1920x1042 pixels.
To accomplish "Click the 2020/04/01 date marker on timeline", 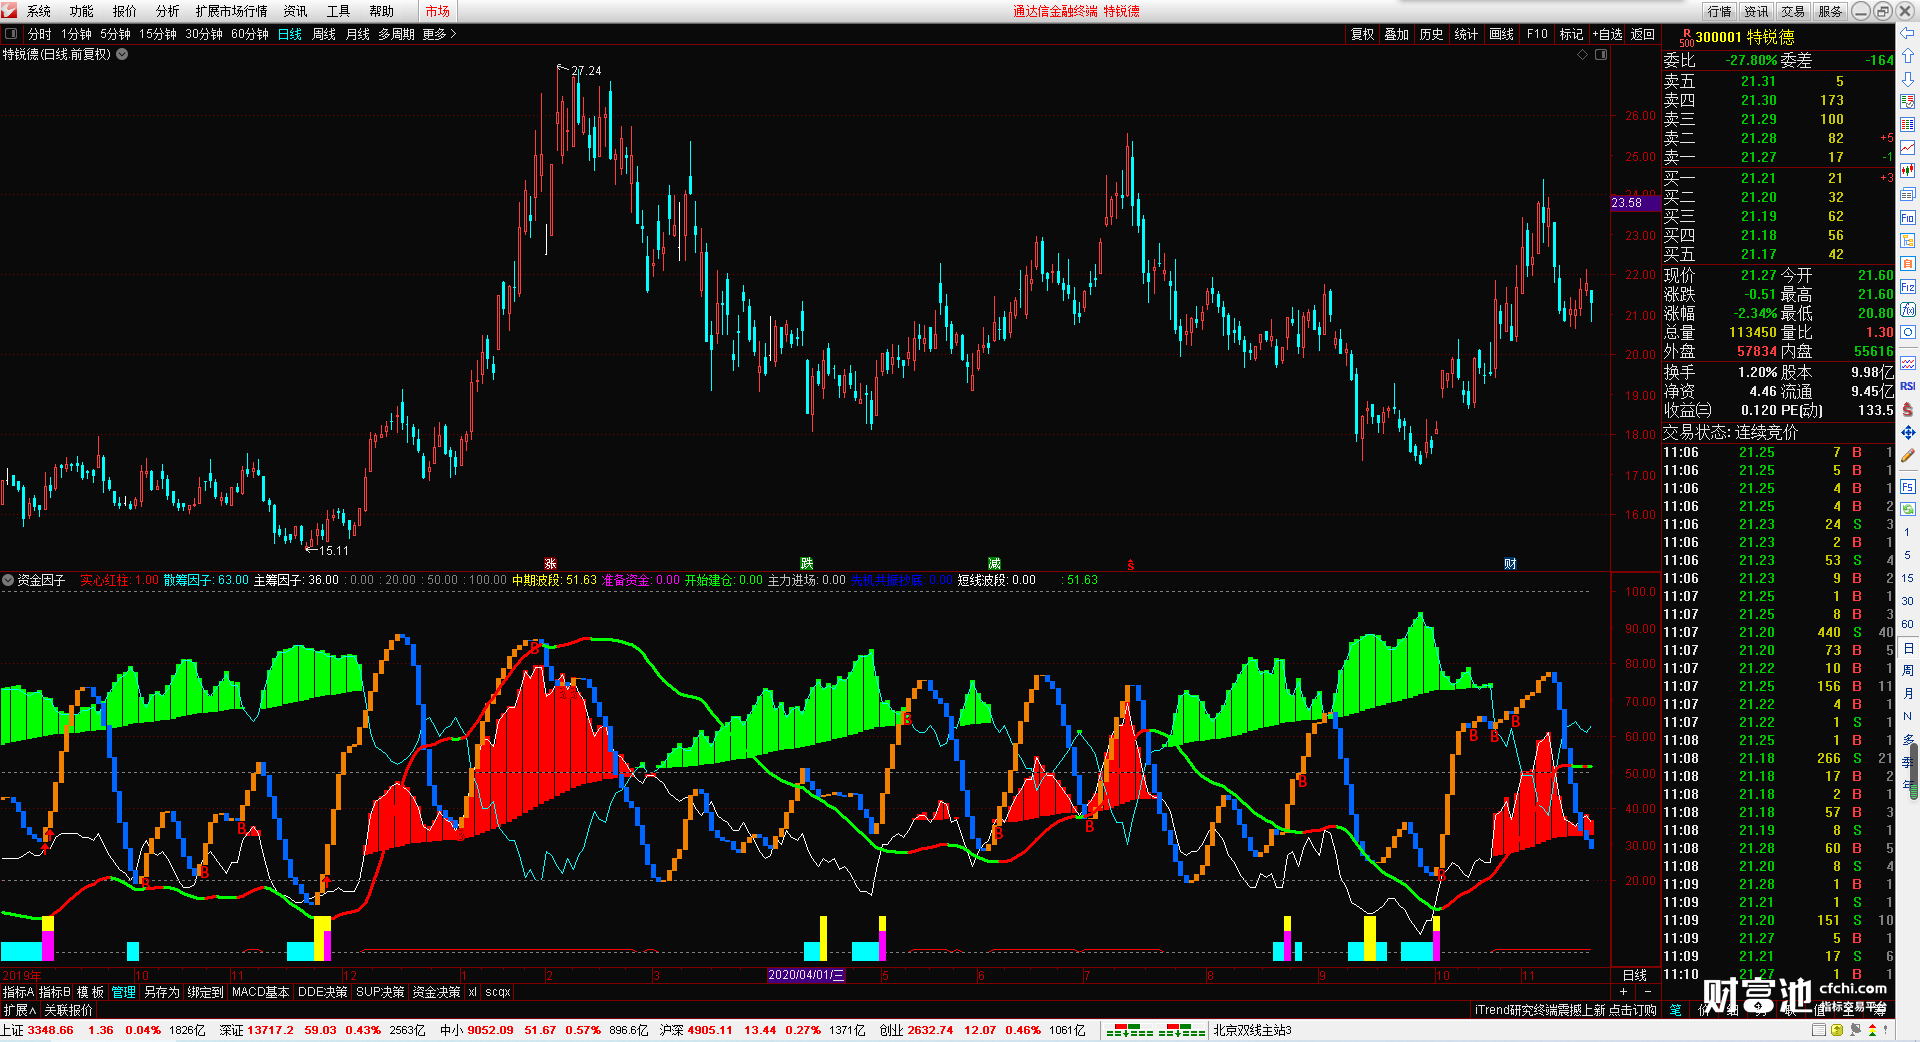I will tap(806, 975).
